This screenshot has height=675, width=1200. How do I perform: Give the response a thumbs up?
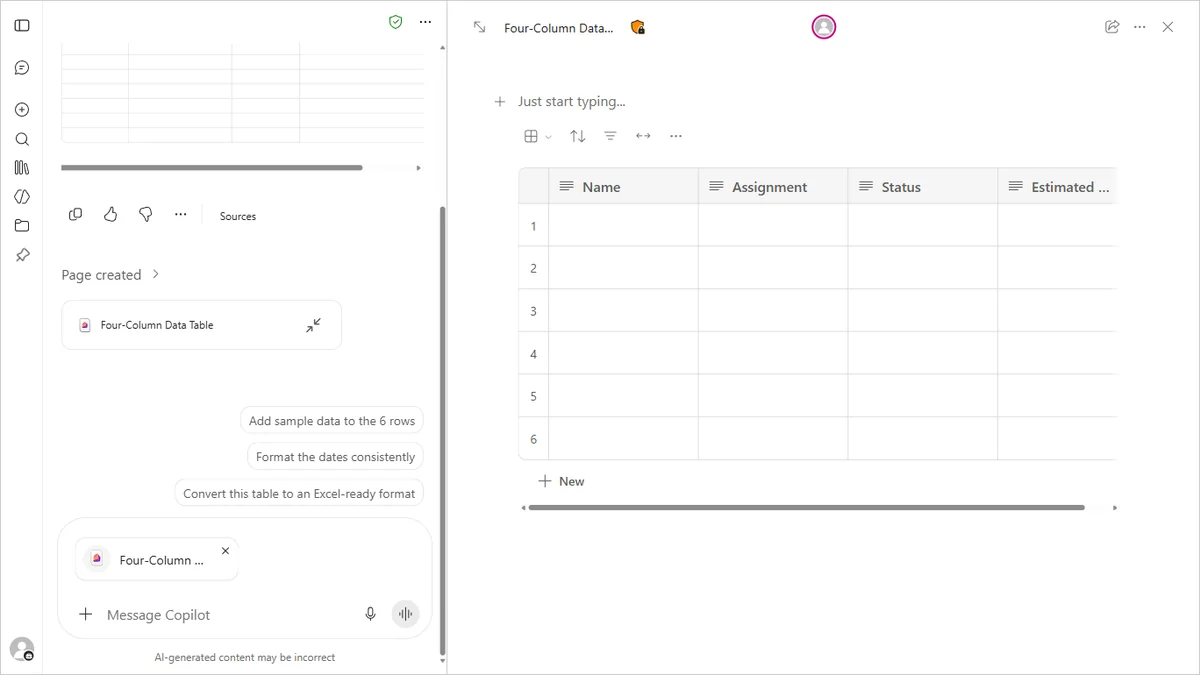pyautogui.click(x=110, y=214)
